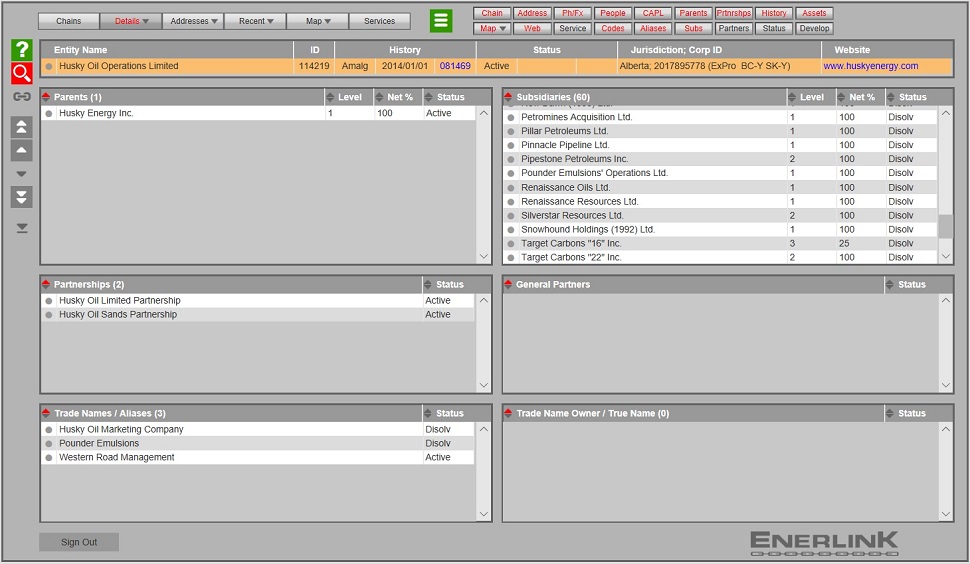Screen dimensions: 970x564
Task: Click Subsidiaries list scroll-down arrow
Action: (x=945, y=256)
